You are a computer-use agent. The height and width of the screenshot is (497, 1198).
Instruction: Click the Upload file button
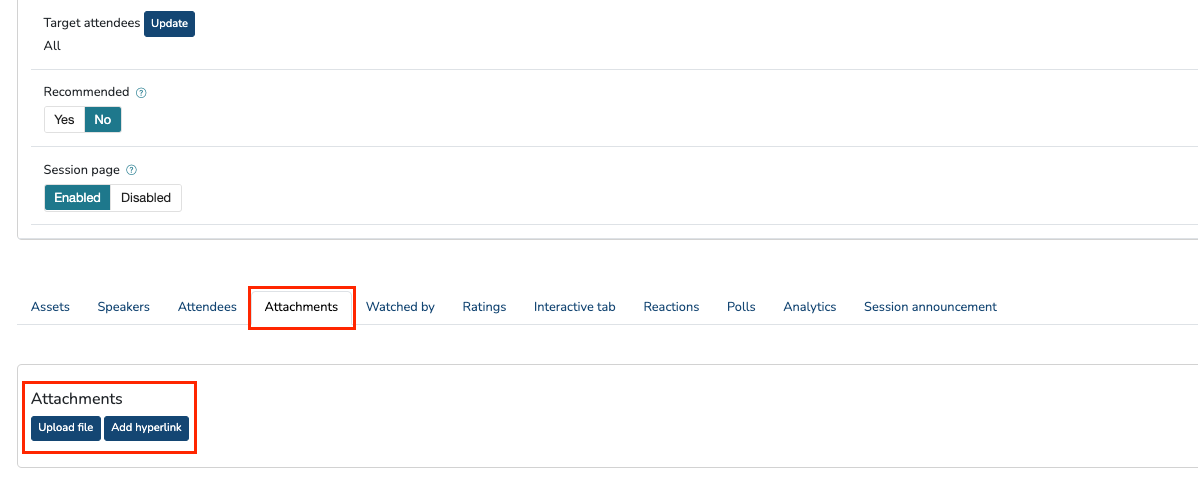click(x=66, y=428)
